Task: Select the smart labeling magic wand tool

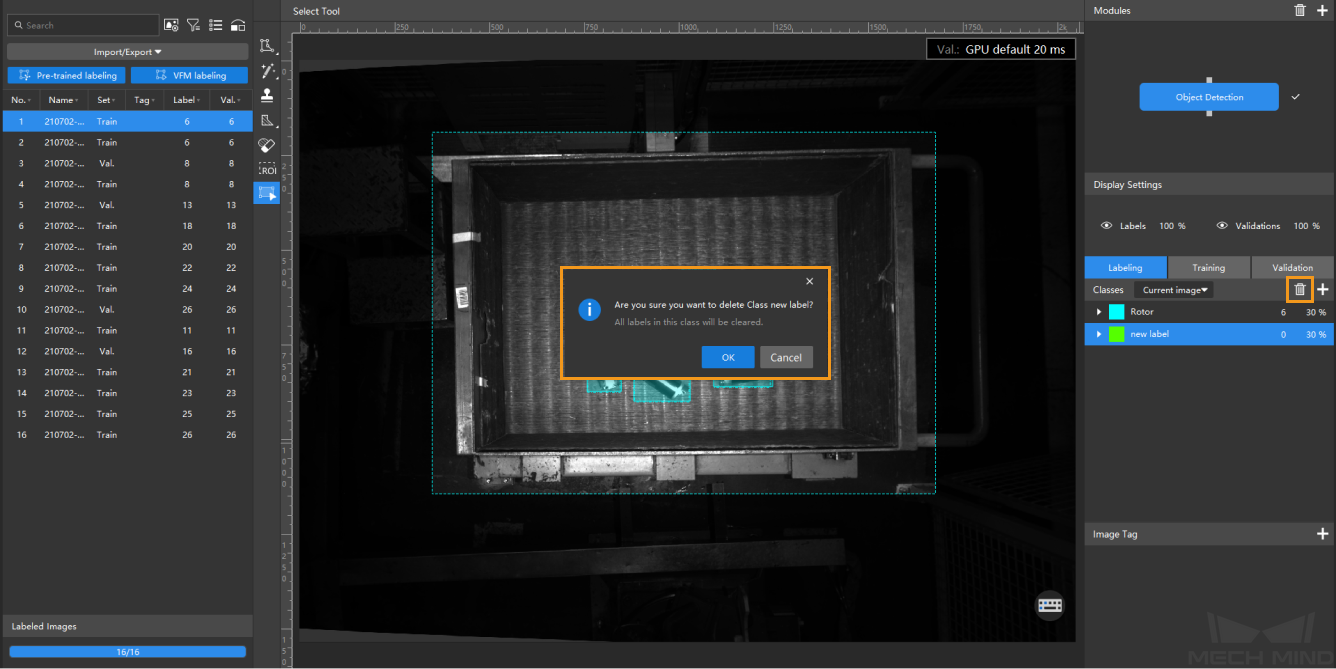Action: (x=267, y=71)
